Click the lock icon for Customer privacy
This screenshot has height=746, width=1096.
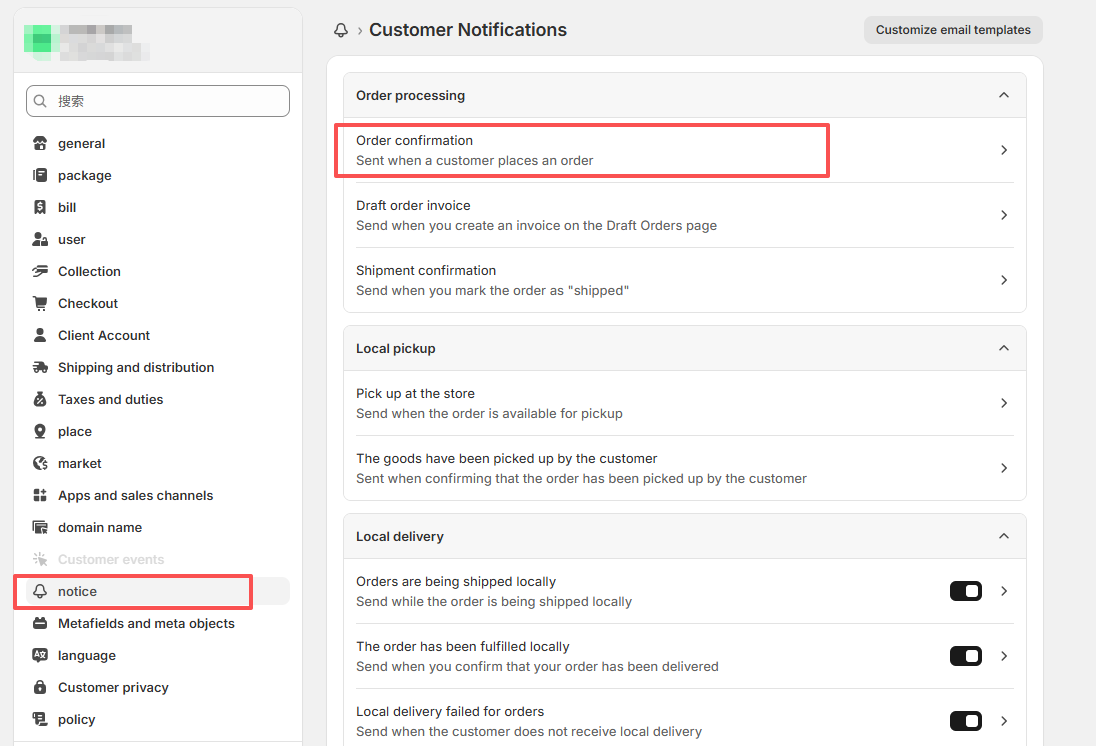[x=40, y=688]
